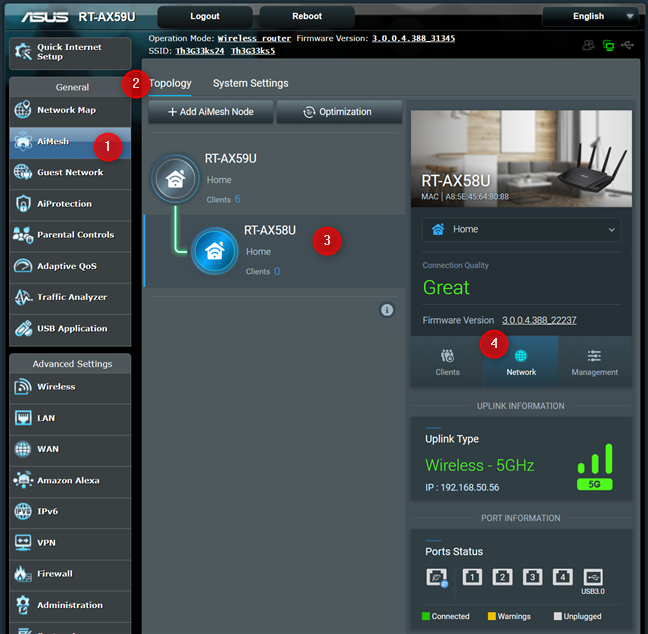648x634 pixels.
Task: Switch to the System Settings tab
Action: pos(250,83)
